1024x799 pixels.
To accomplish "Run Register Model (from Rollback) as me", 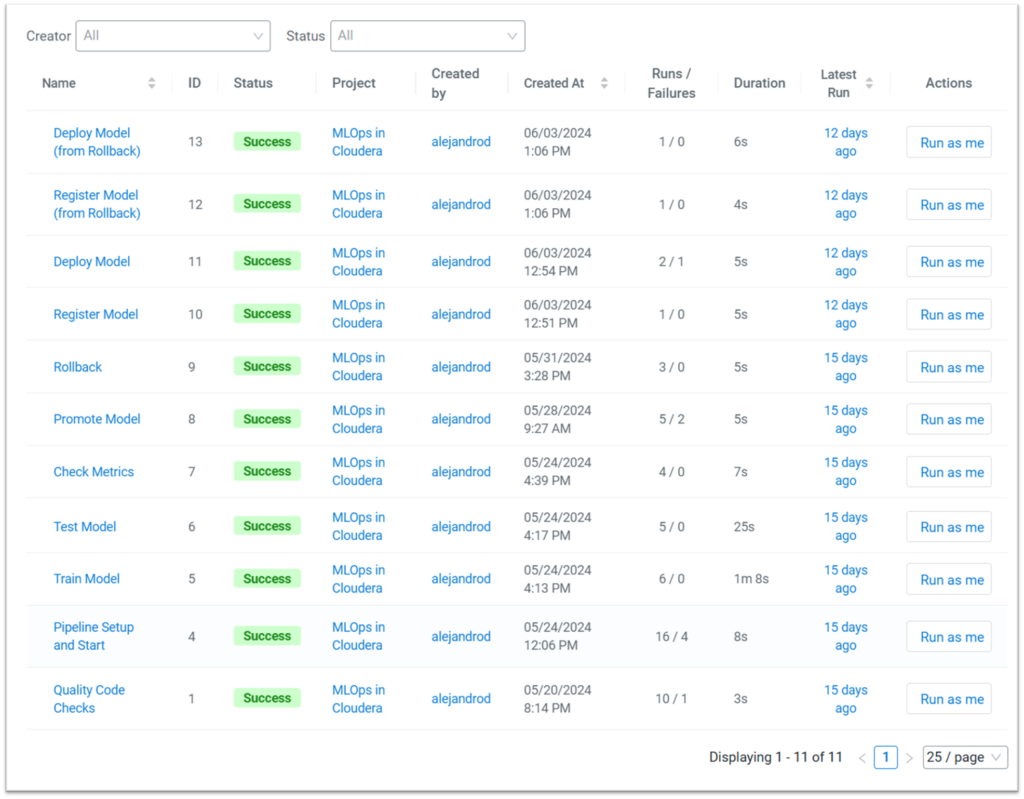I will point(949,204).
